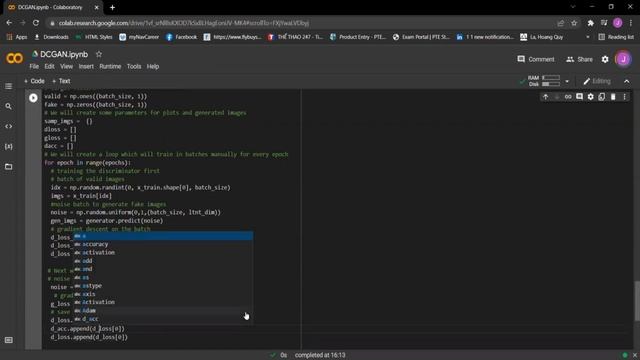
Task: Open the HTML Styles bookmark
Action: pos(93,37)
